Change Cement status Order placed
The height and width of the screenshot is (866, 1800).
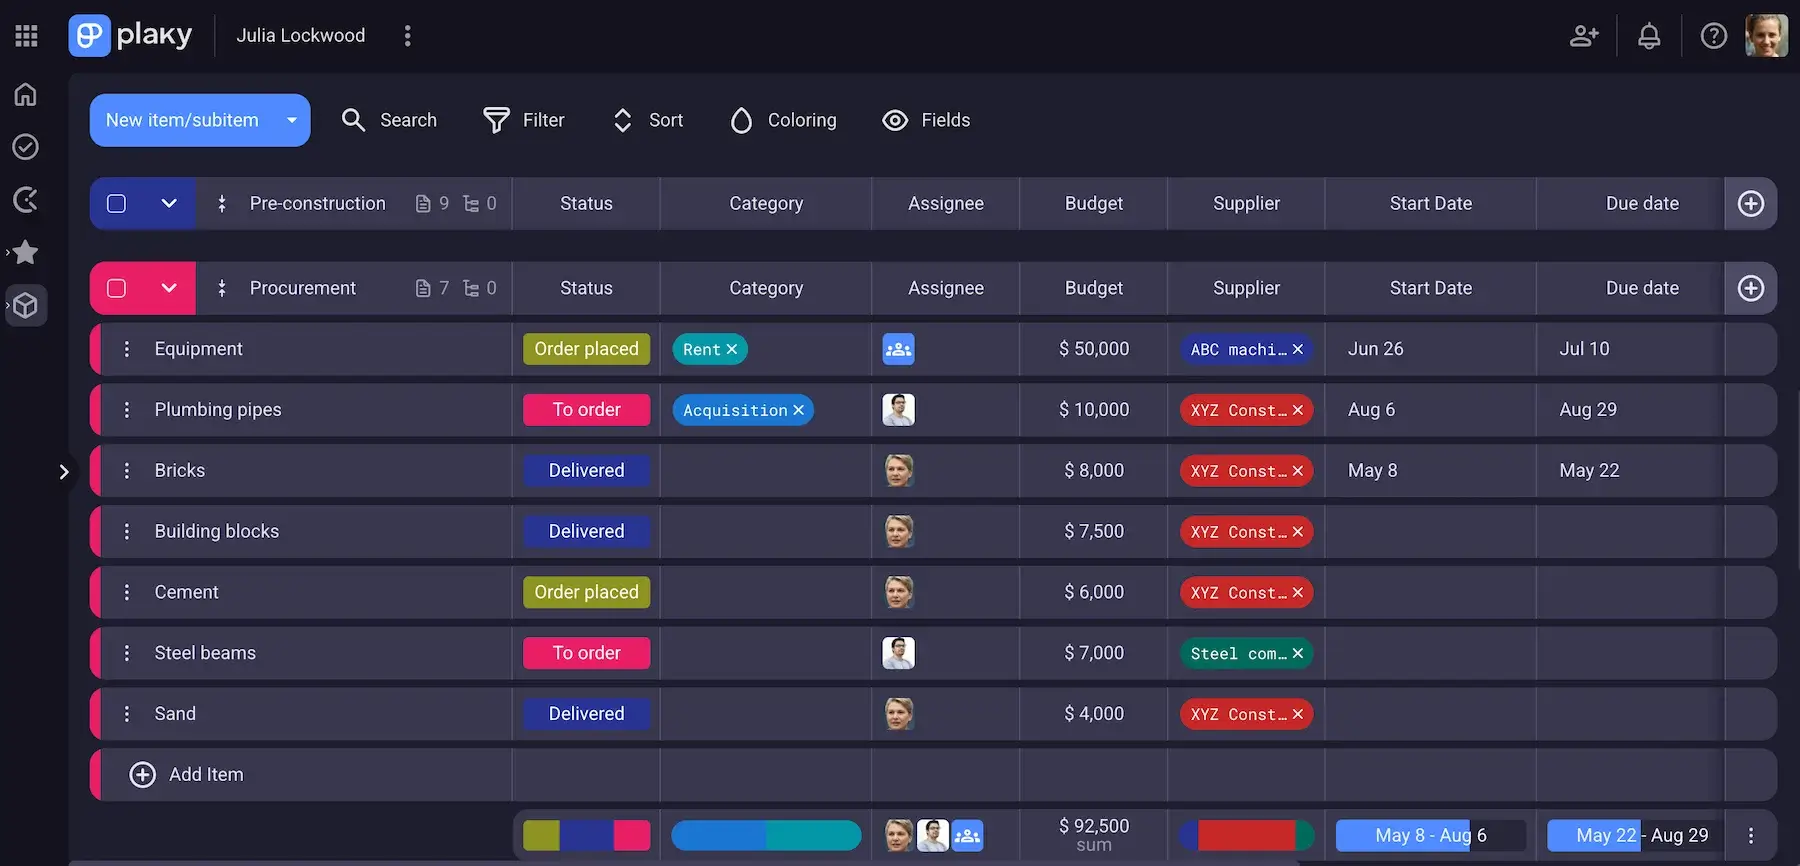coord(586,592)
